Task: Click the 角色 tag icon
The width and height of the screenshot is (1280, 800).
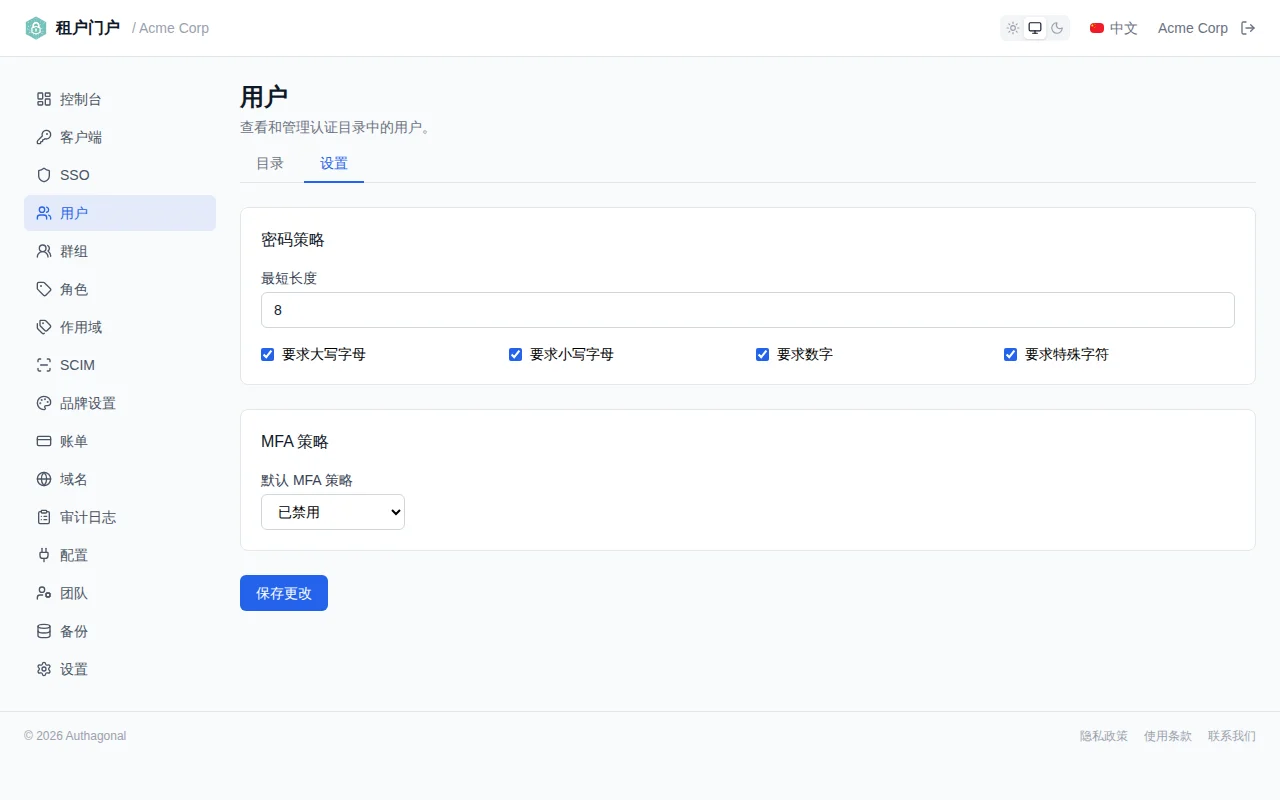Action: 44,289
